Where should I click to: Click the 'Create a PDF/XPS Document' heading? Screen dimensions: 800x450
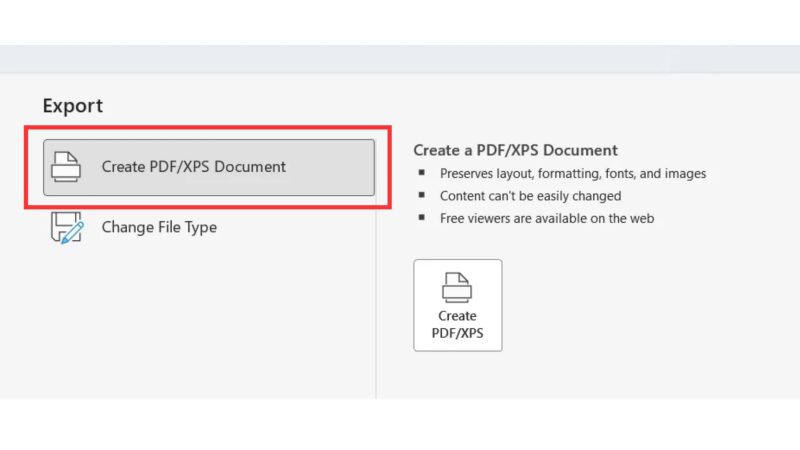pos(515,150)
